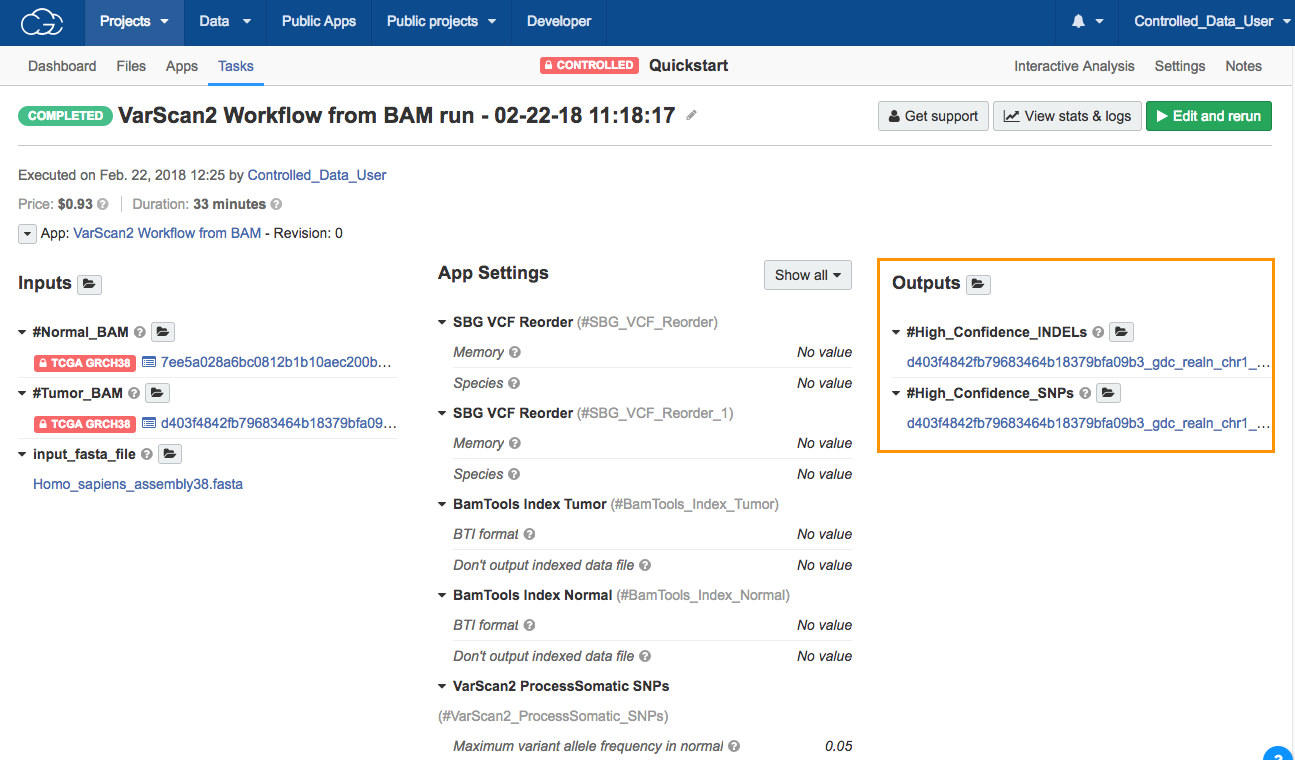The image size is (1295, 760).
Task: Click help icon next to #Normal_BAM
Action: pyautogui.click(x=140, y=332)
